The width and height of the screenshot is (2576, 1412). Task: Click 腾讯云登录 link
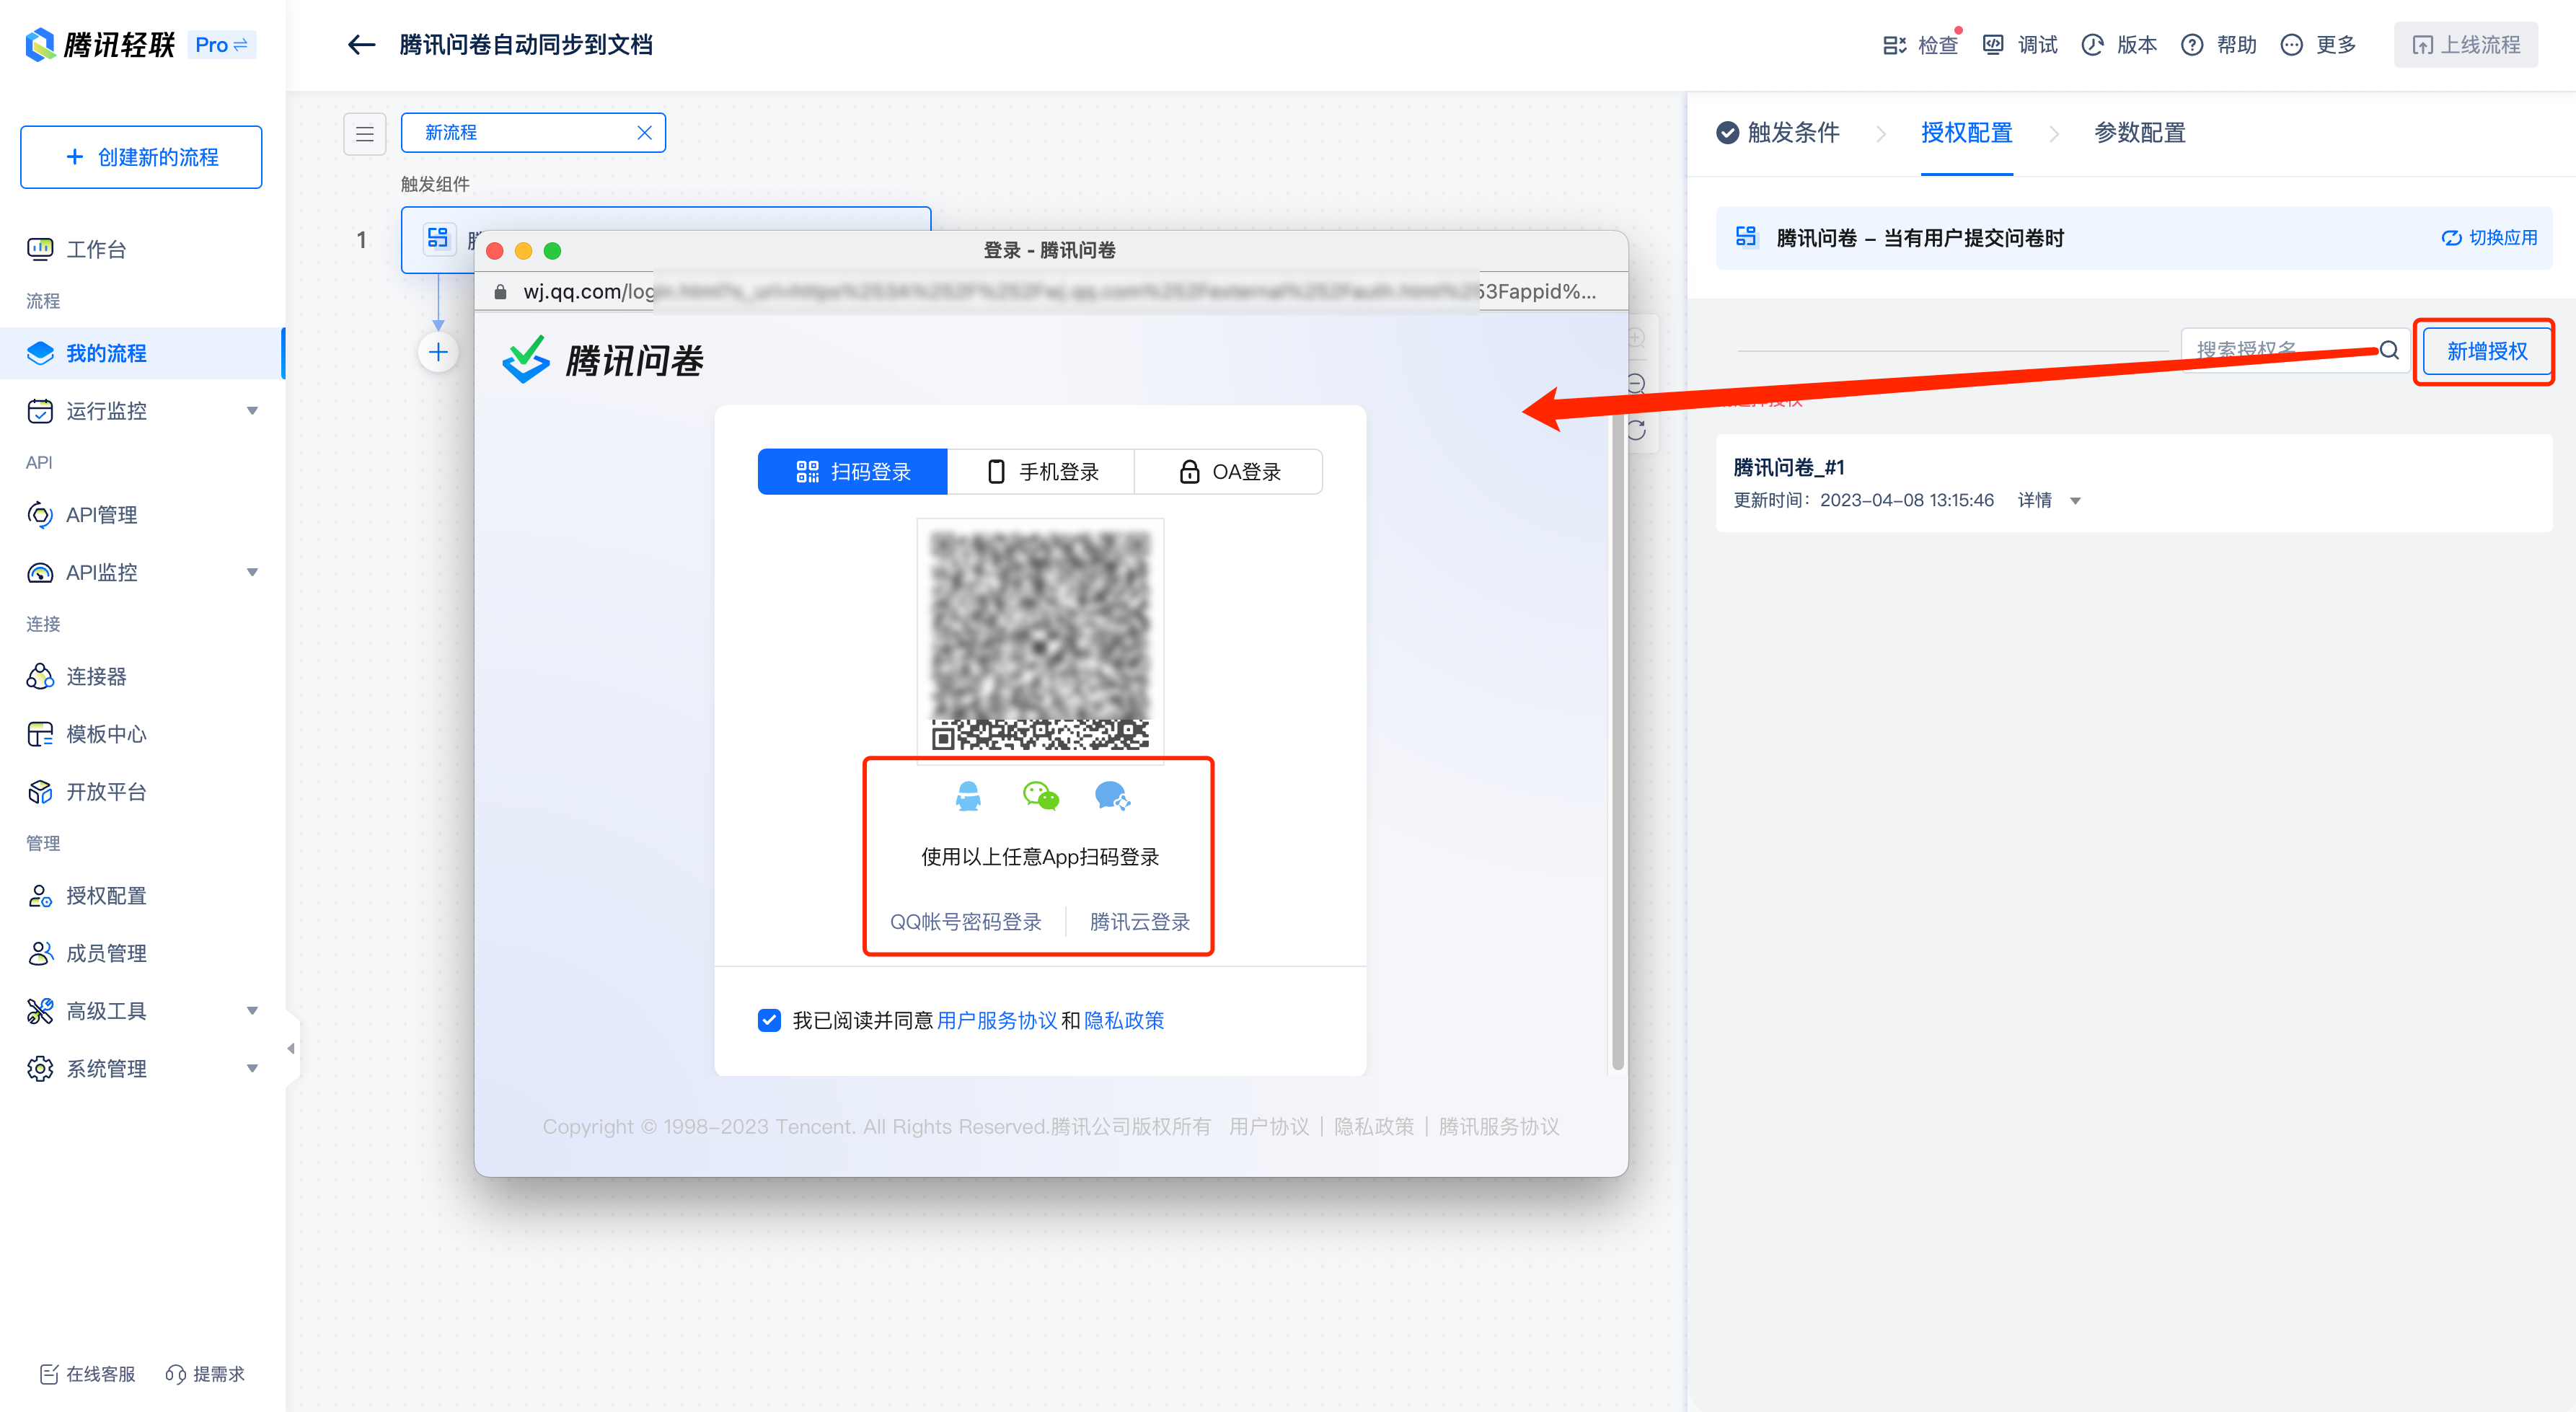click(1139, 922)
